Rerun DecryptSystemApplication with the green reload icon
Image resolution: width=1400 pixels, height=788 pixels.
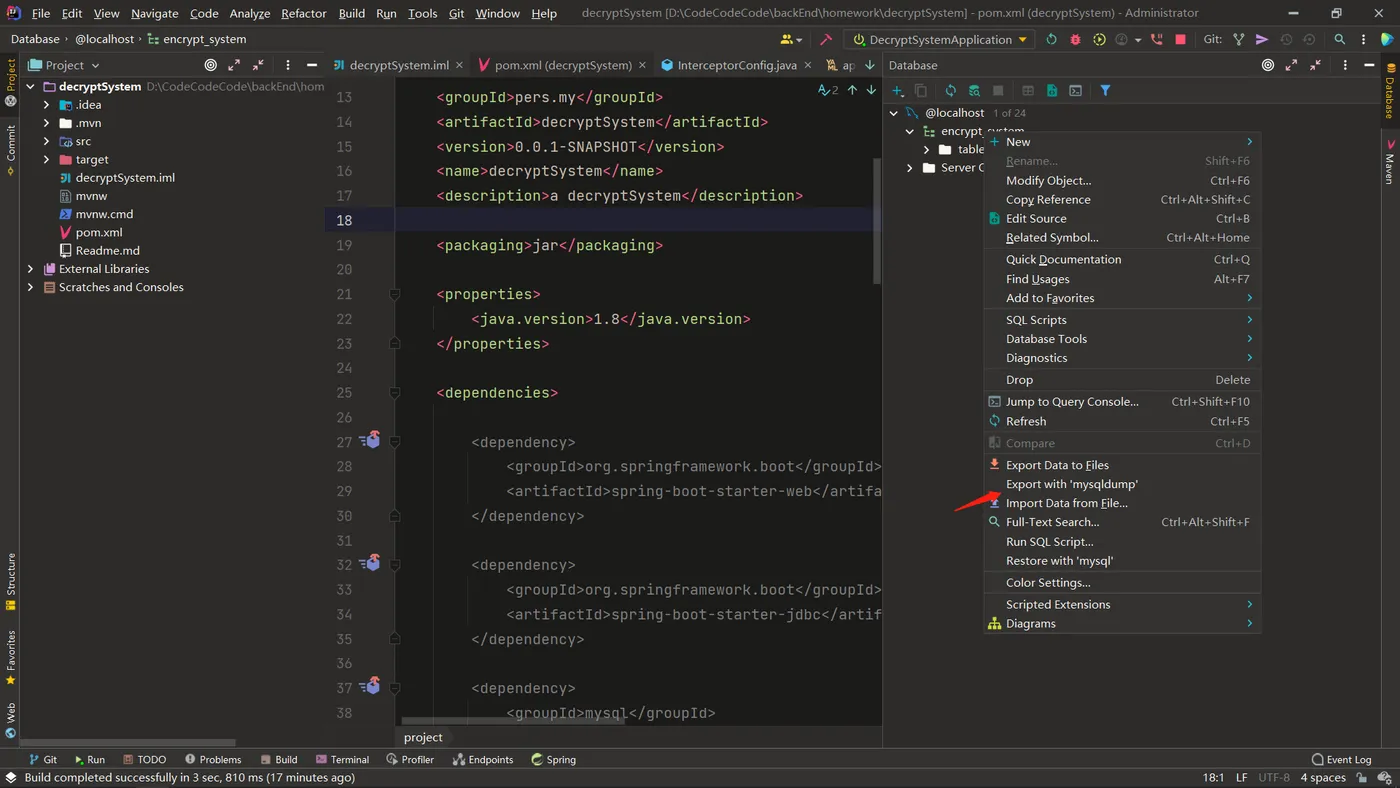[x=1051, y=39]
